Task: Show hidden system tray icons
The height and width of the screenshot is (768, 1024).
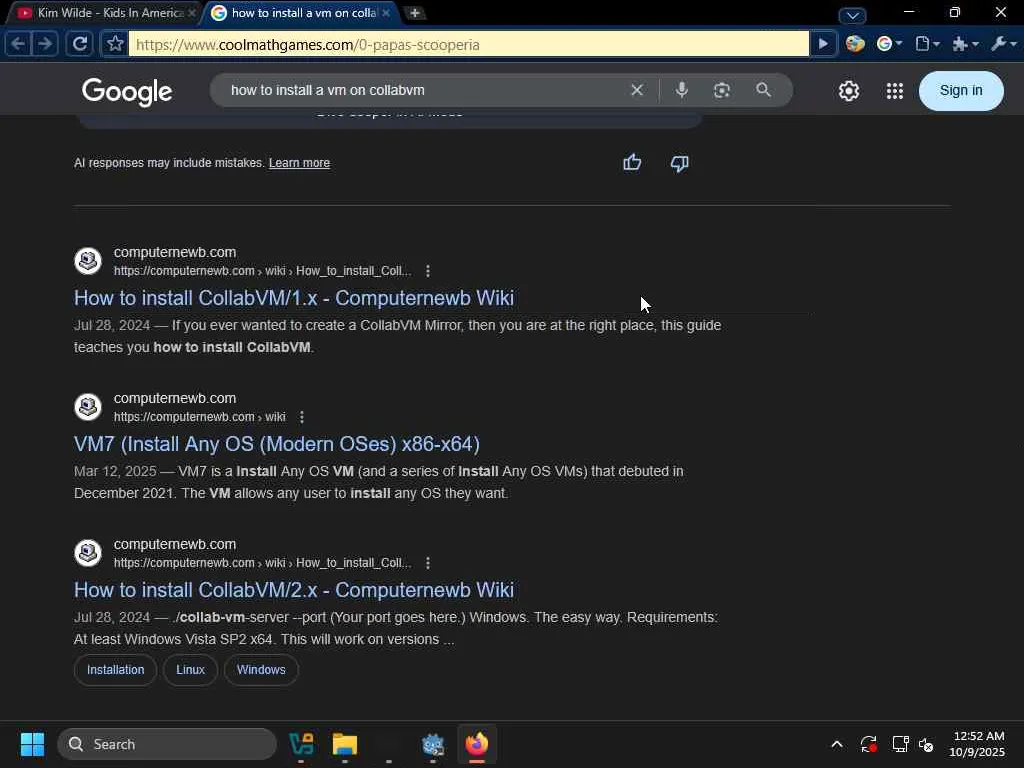Action: pyautogui.click(x=837, y=744)
